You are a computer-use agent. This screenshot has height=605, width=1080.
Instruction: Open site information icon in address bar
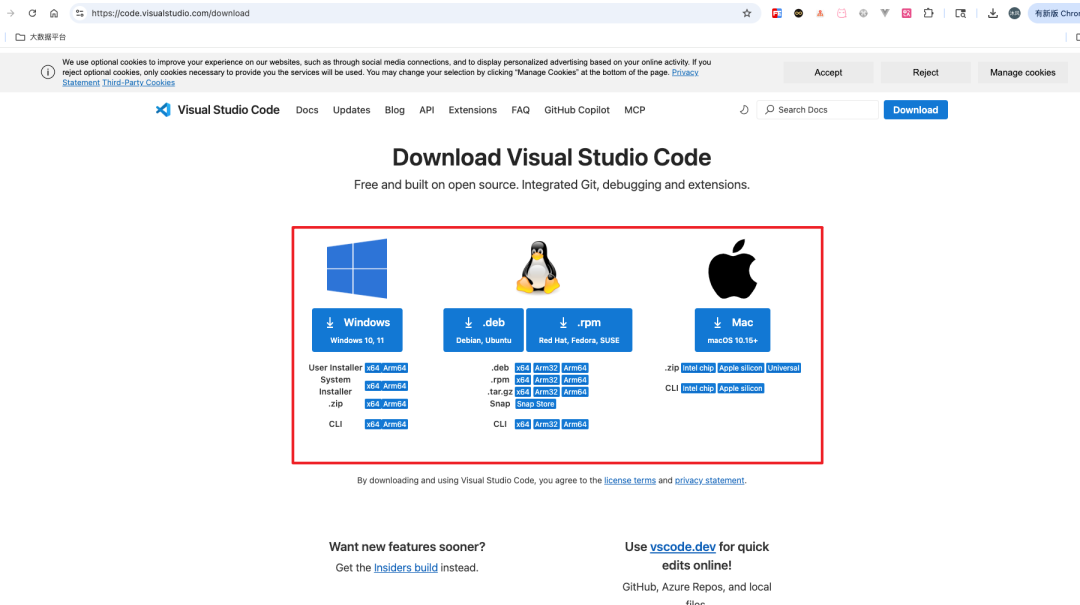point(80,13)
